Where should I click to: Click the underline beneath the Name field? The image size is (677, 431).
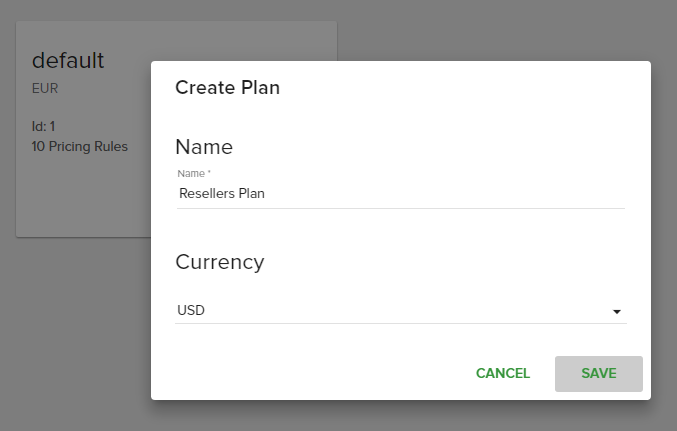[401, 208]
